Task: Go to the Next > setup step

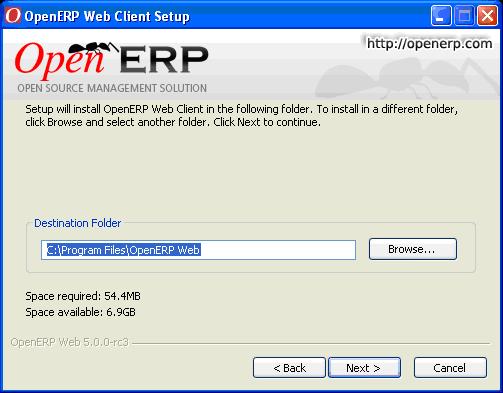Action: (364, 368)
